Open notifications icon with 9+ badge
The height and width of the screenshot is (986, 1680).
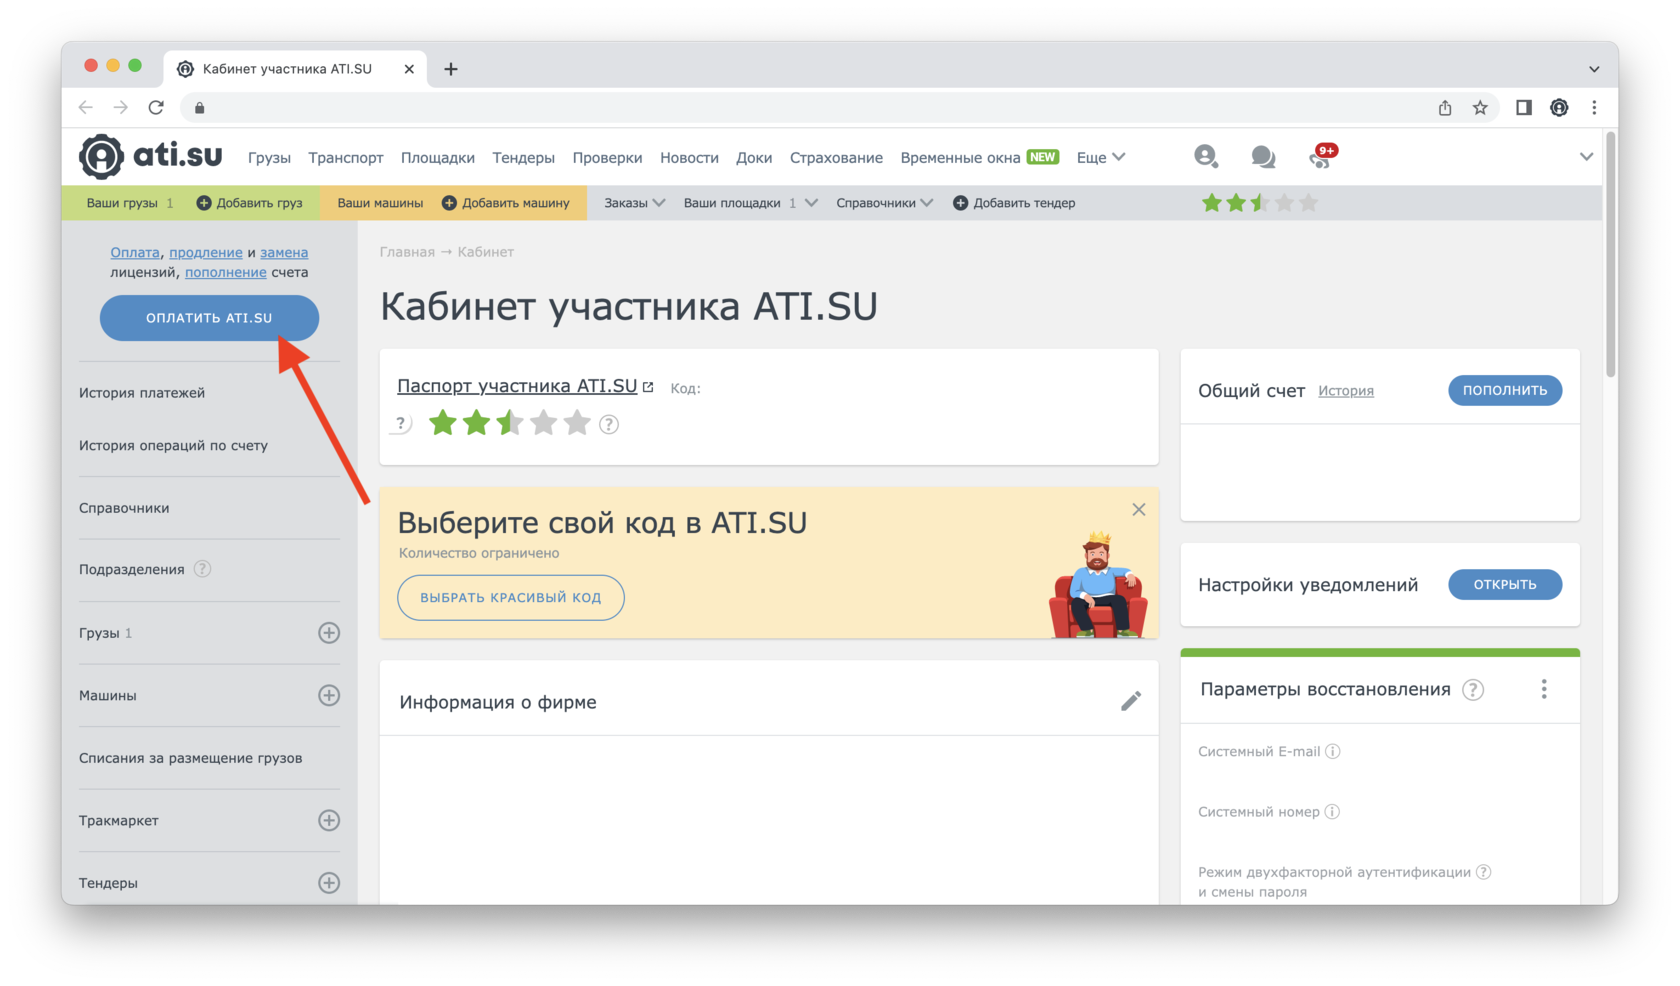click(x=1322, y=156)
